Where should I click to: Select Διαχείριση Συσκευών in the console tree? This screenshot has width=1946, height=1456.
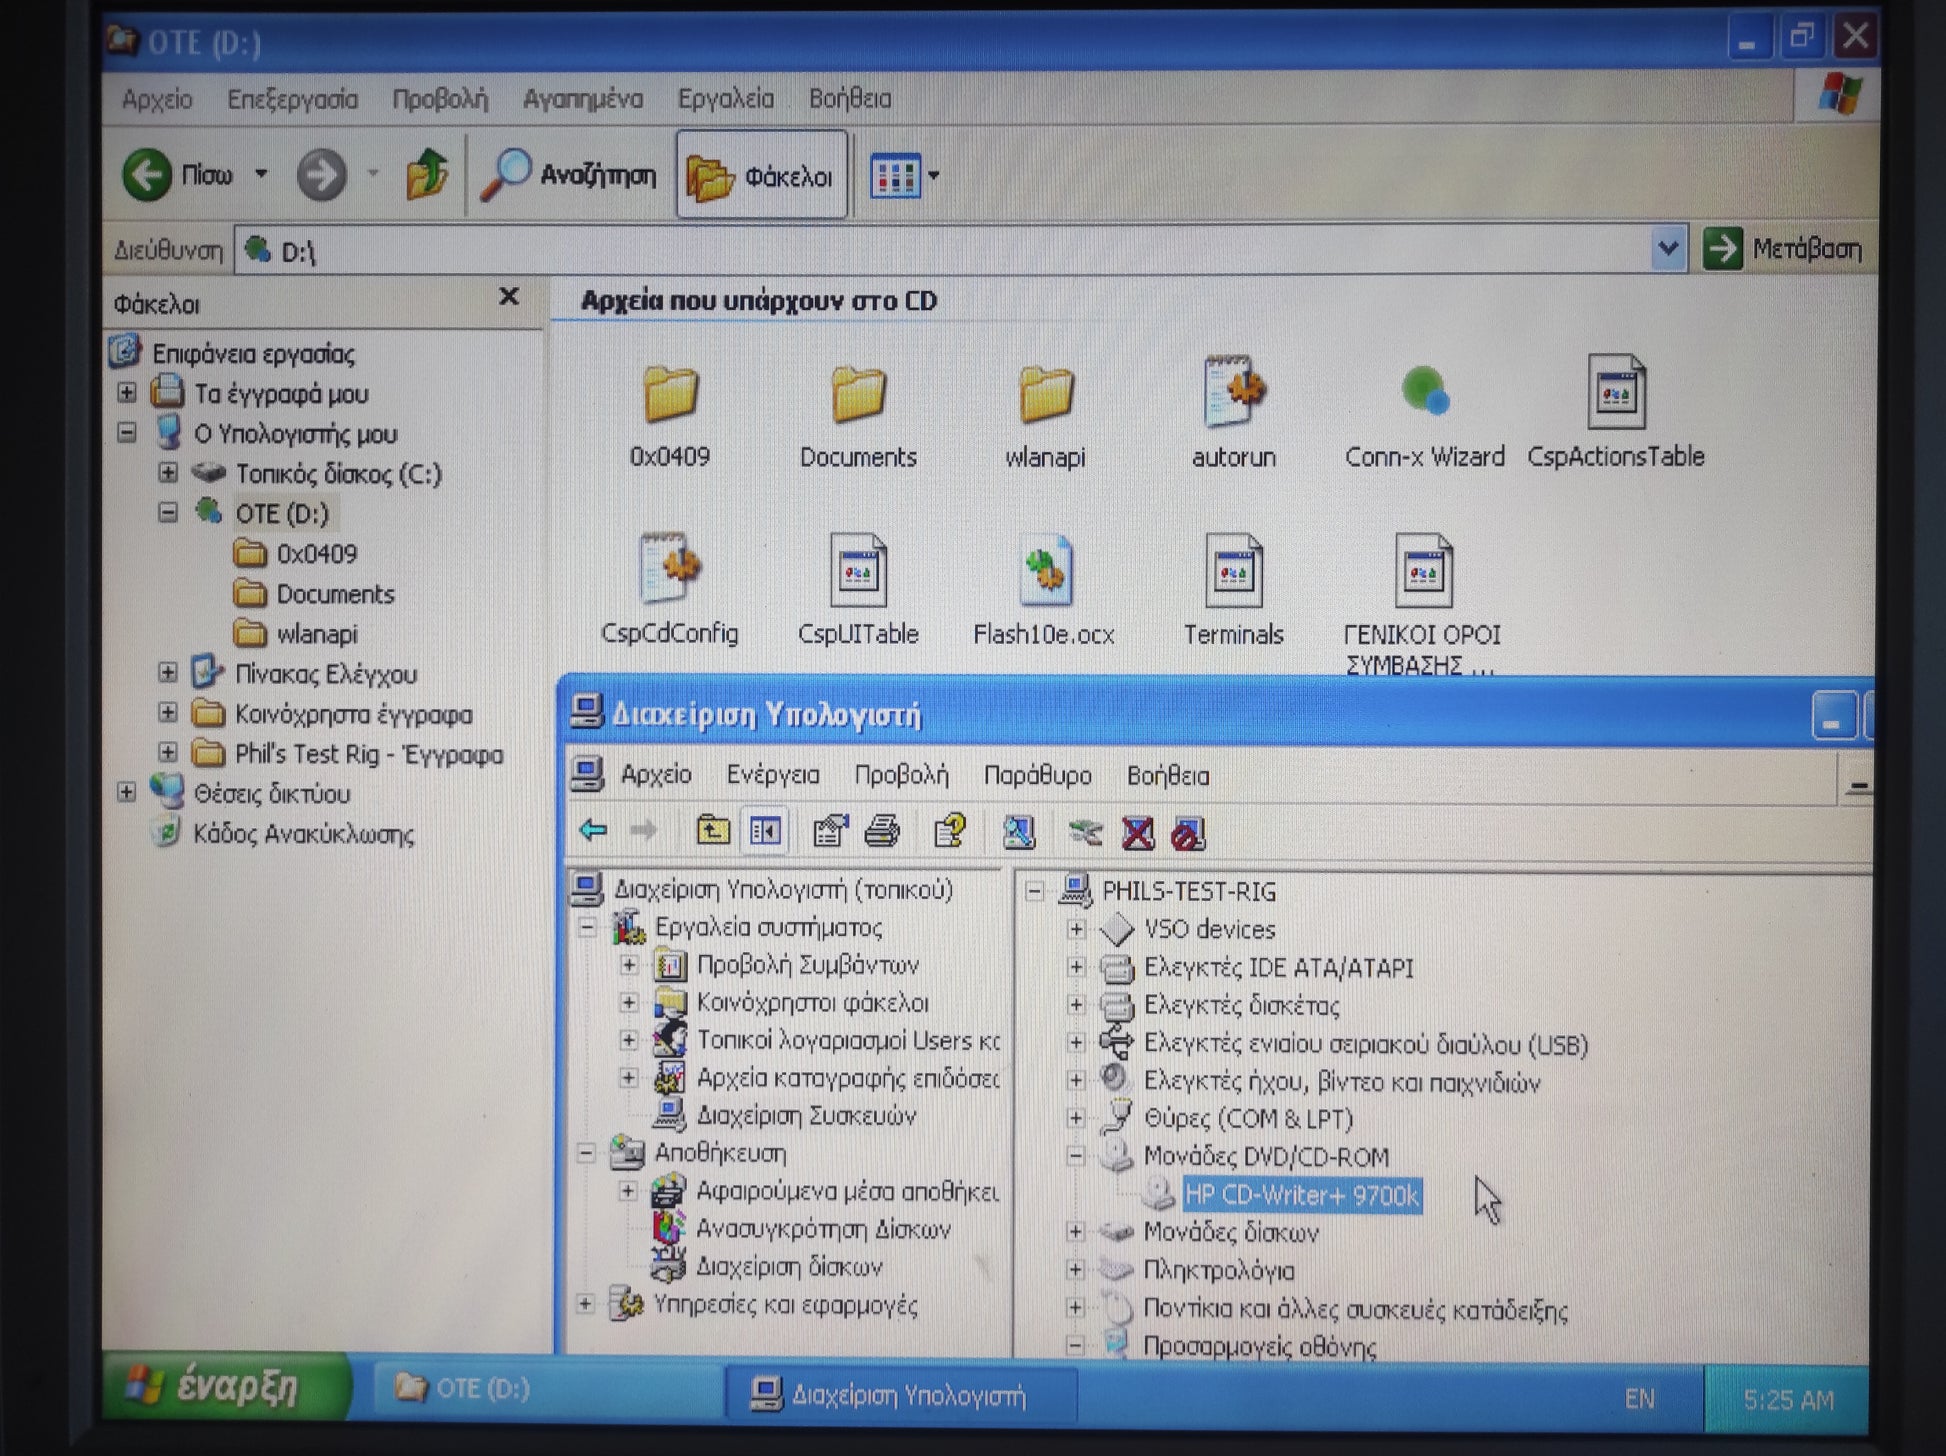pyautogui.click(x=805, y=1115)
